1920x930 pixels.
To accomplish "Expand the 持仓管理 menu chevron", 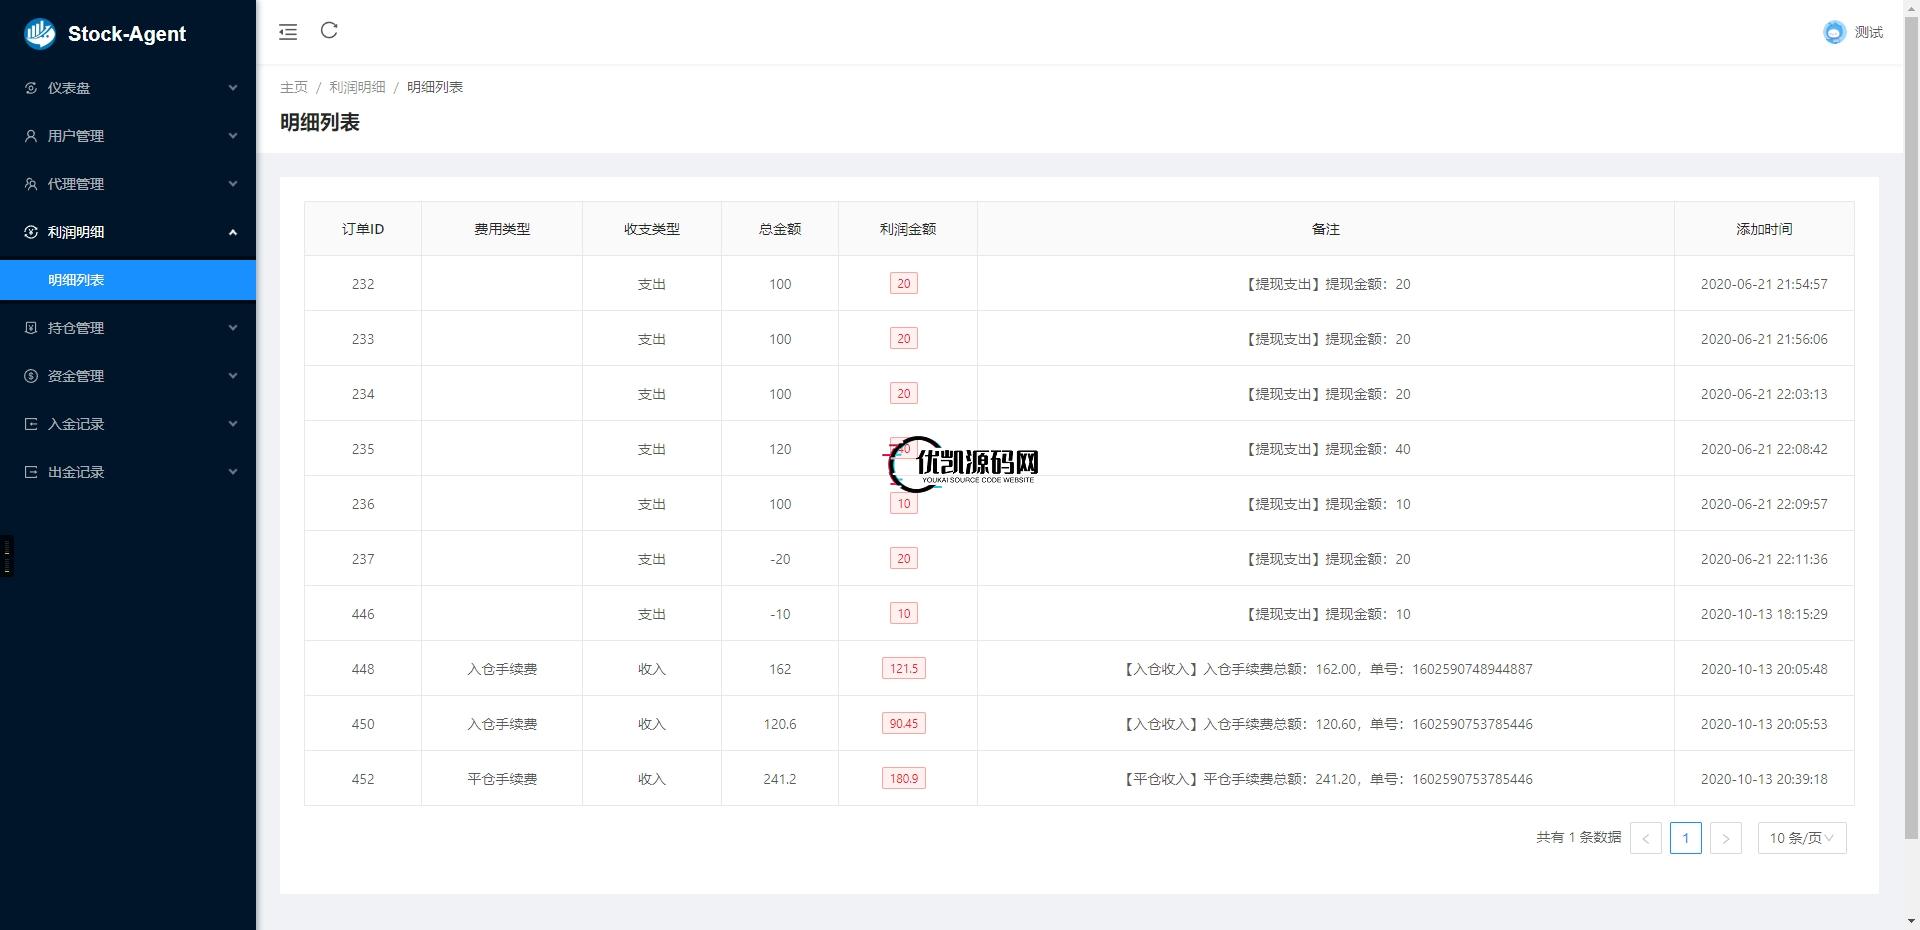I will point(233,328).
